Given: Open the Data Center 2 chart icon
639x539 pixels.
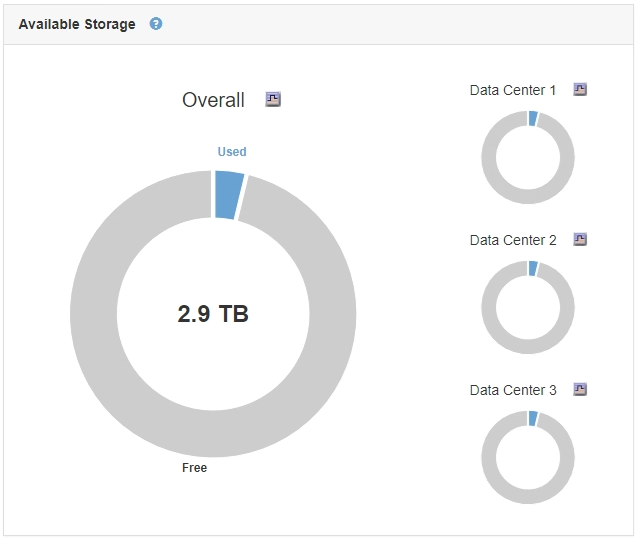Looking at the screenshot, I should (x=580, y=239).
